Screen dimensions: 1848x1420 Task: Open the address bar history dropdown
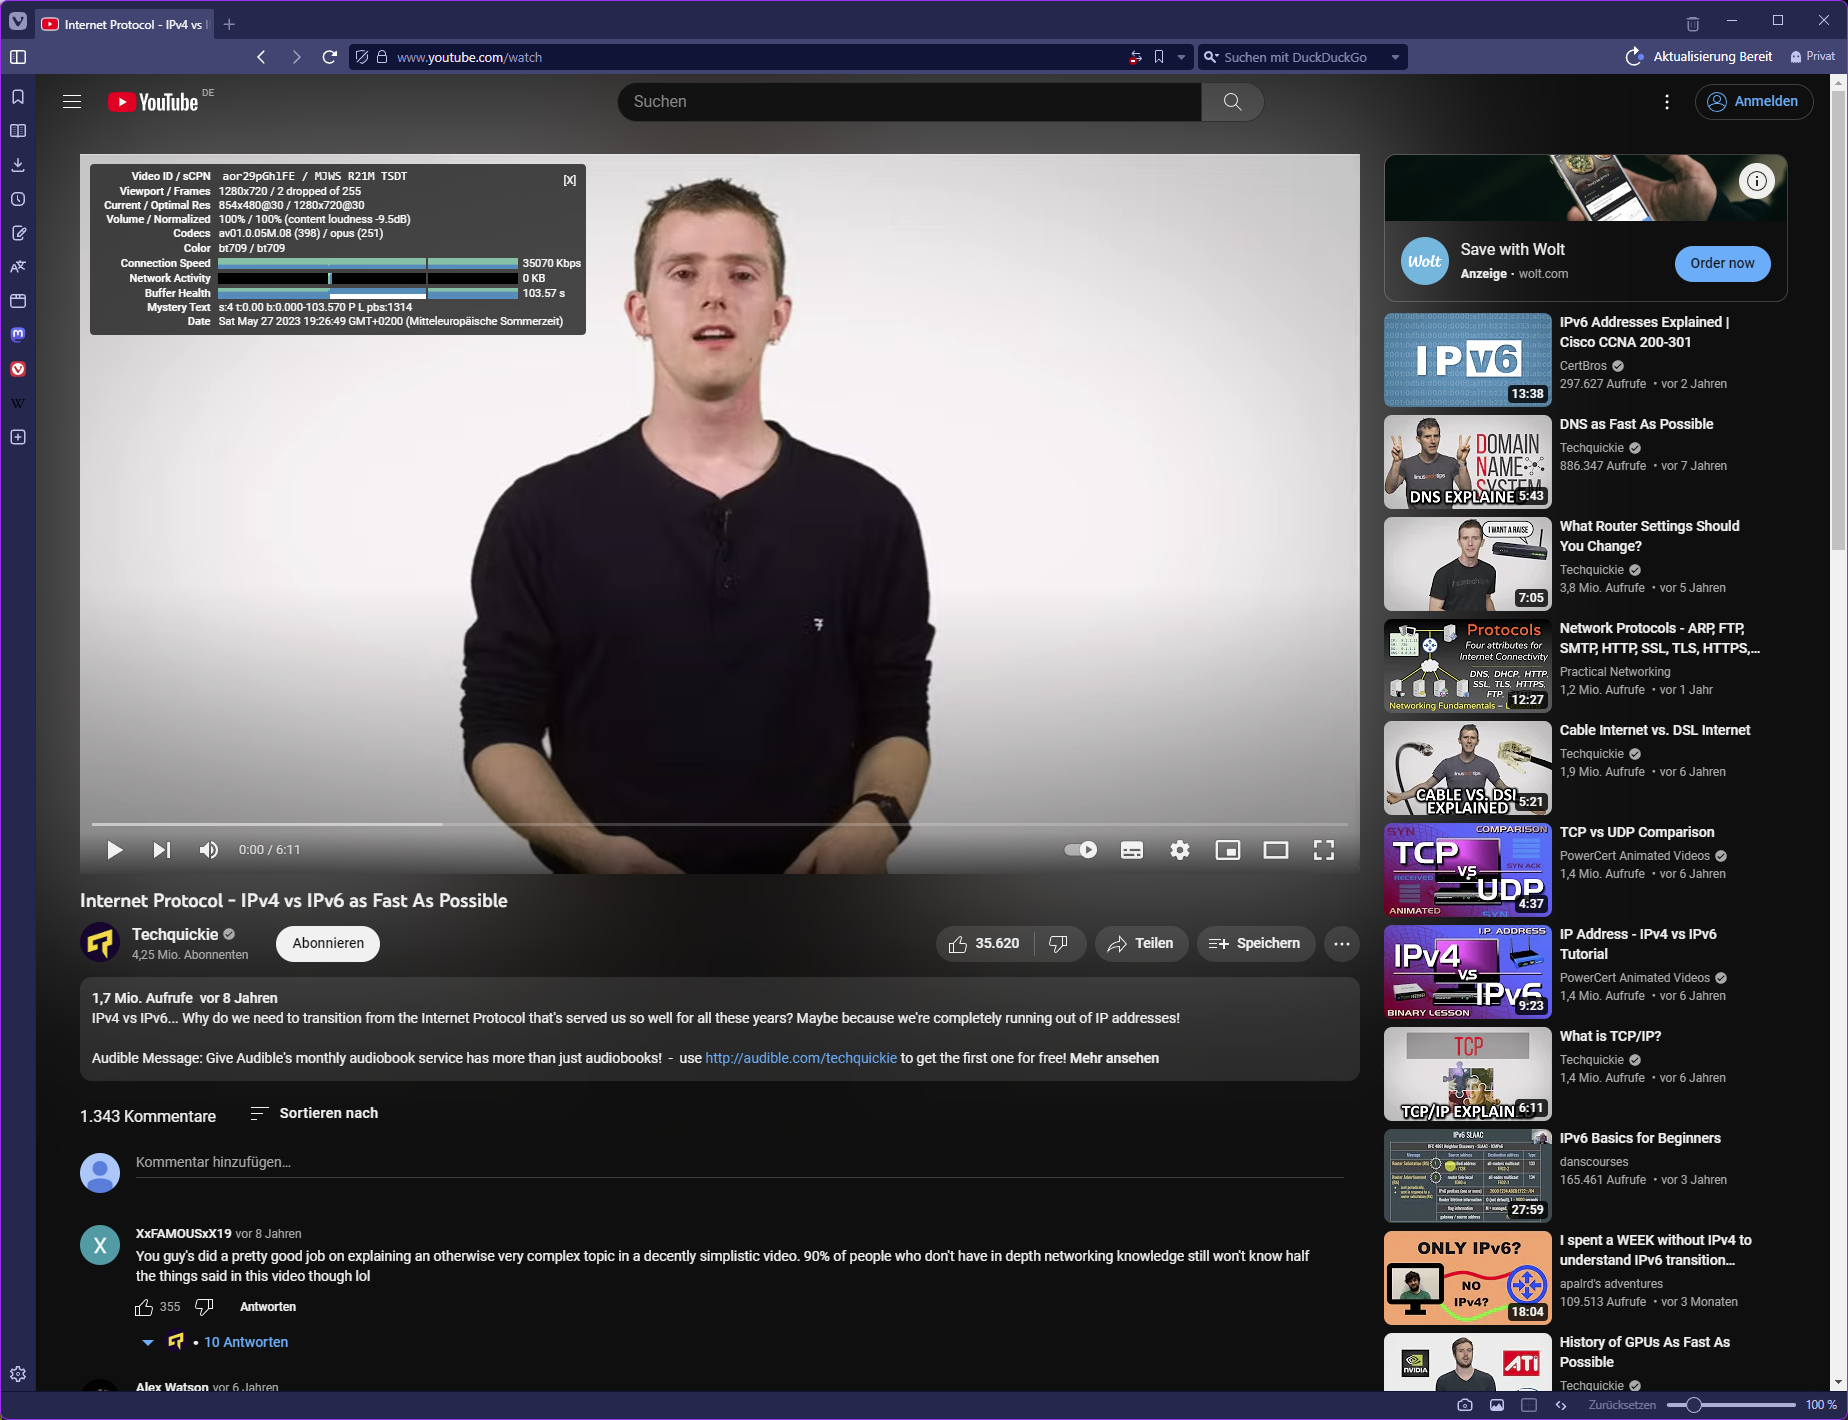(x=1181, y=57)
